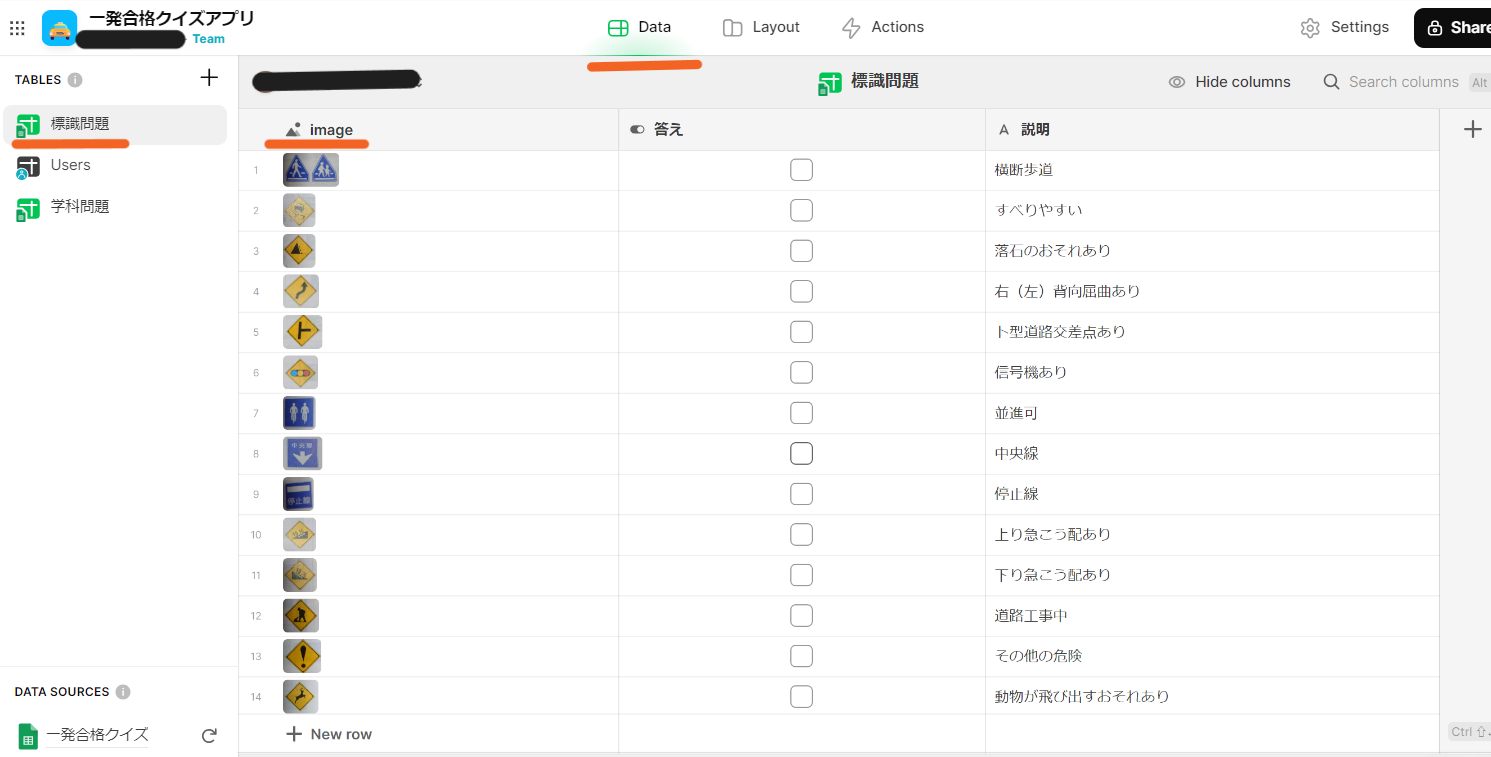This screenshot has width=1491, height=757.
Task: Click the sign thumbnail in the 右（左）背向屈曲あり row
Action: [301, 291]
